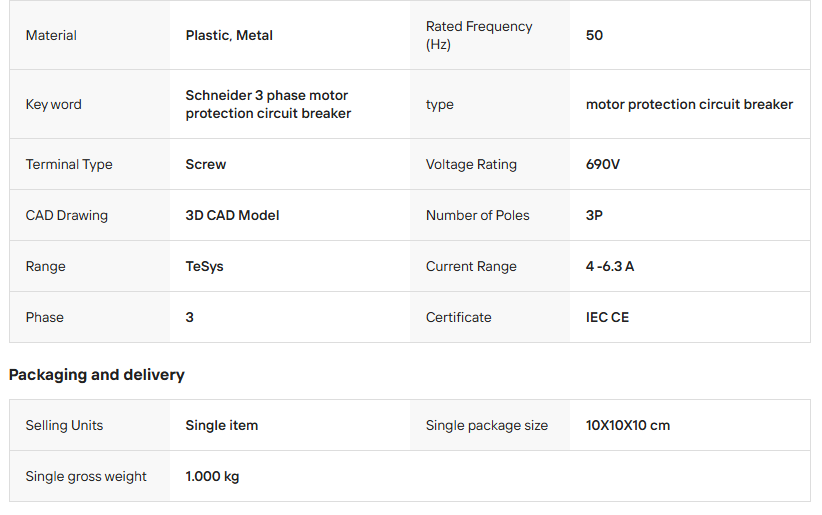This screenshot has width=822, height=515.
Task: Click the 'Packaging and delivery' heading
Action: coord(97,375)
